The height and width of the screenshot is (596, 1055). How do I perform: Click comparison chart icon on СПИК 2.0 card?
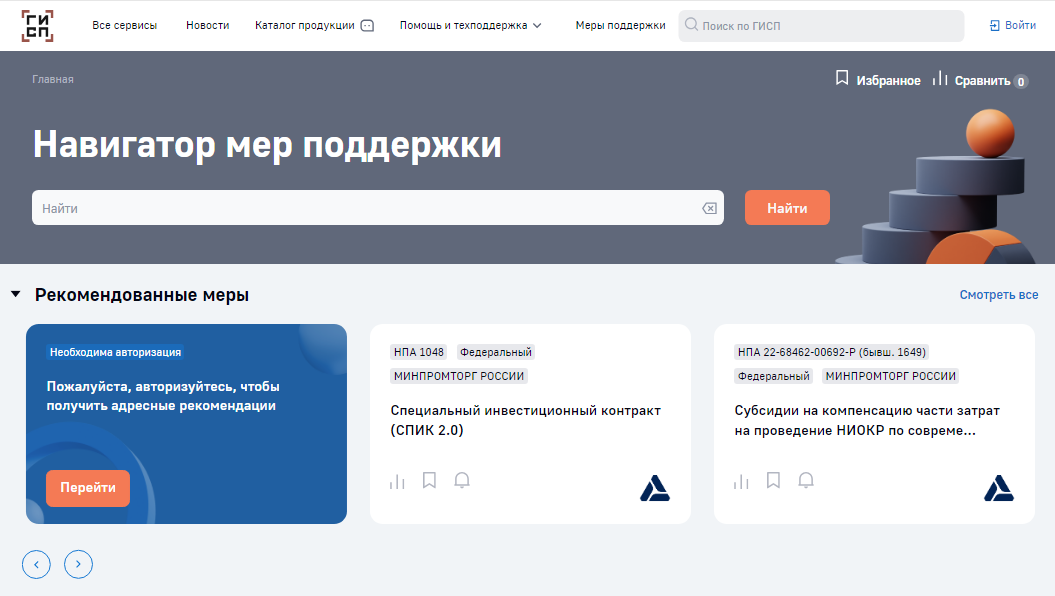tap(396, 480)
